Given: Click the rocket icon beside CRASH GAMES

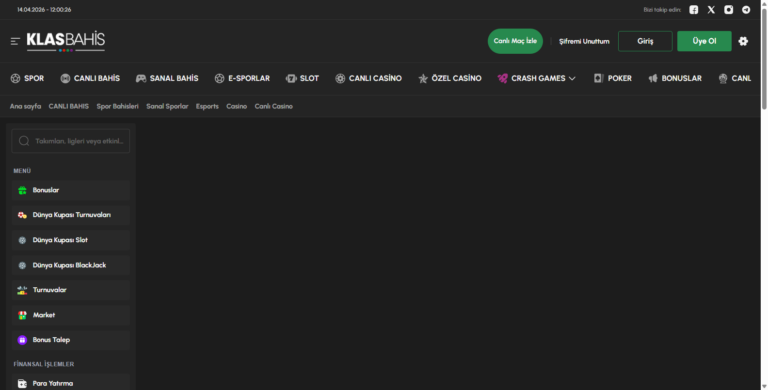Looking at the screenshot, I should 503,78.
